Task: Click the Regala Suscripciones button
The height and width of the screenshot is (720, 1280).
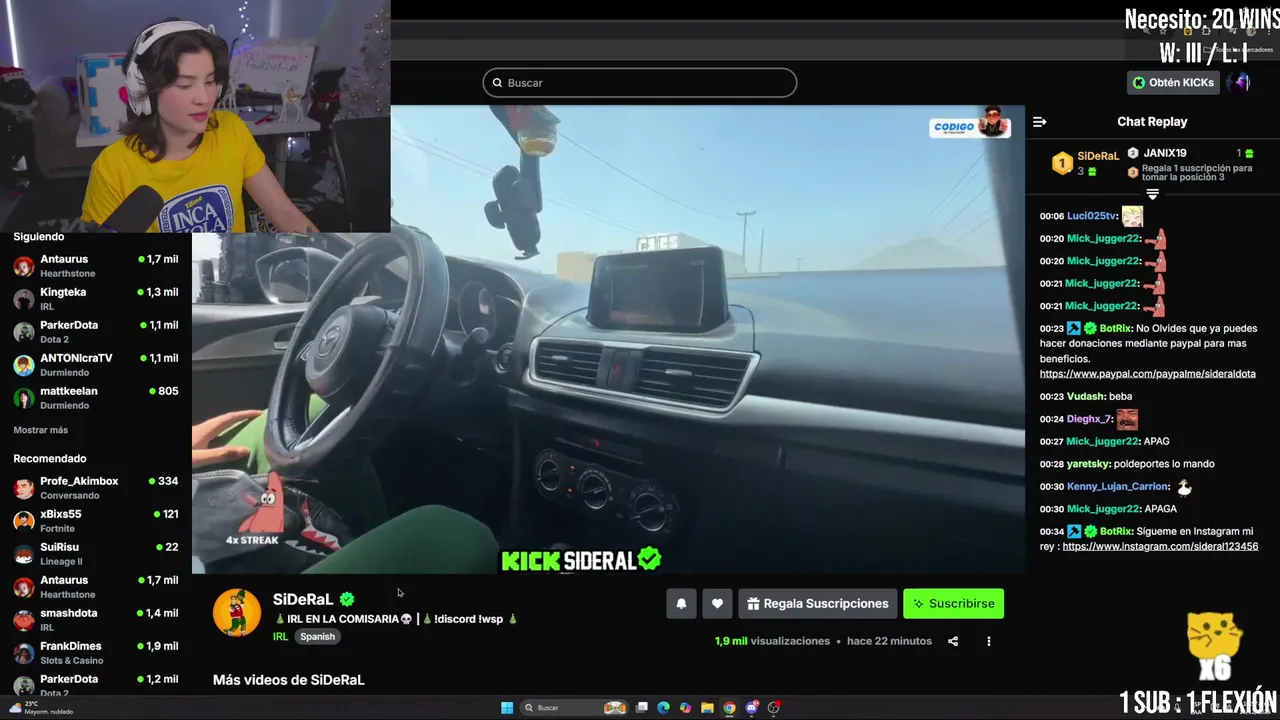Action: point(817,604)
